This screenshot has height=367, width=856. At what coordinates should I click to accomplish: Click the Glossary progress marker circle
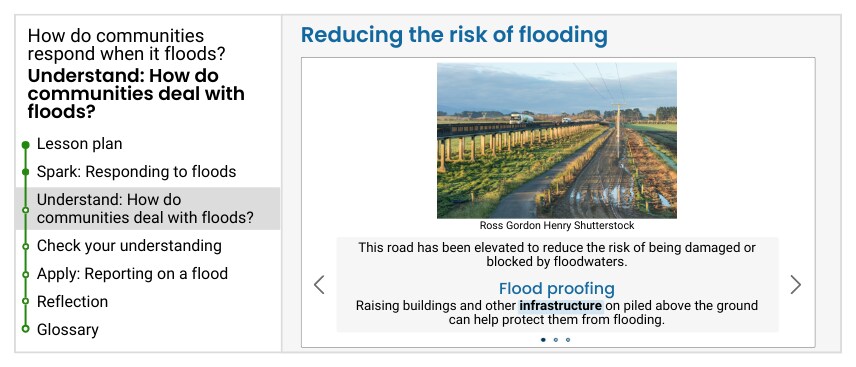[x=25, y=329]
